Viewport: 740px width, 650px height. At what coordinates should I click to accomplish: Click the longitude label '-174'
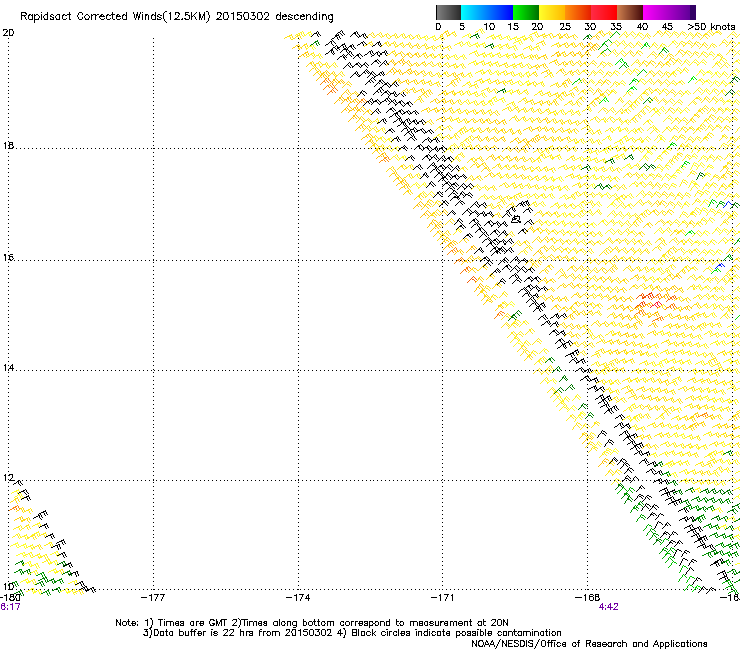(298, 598)
